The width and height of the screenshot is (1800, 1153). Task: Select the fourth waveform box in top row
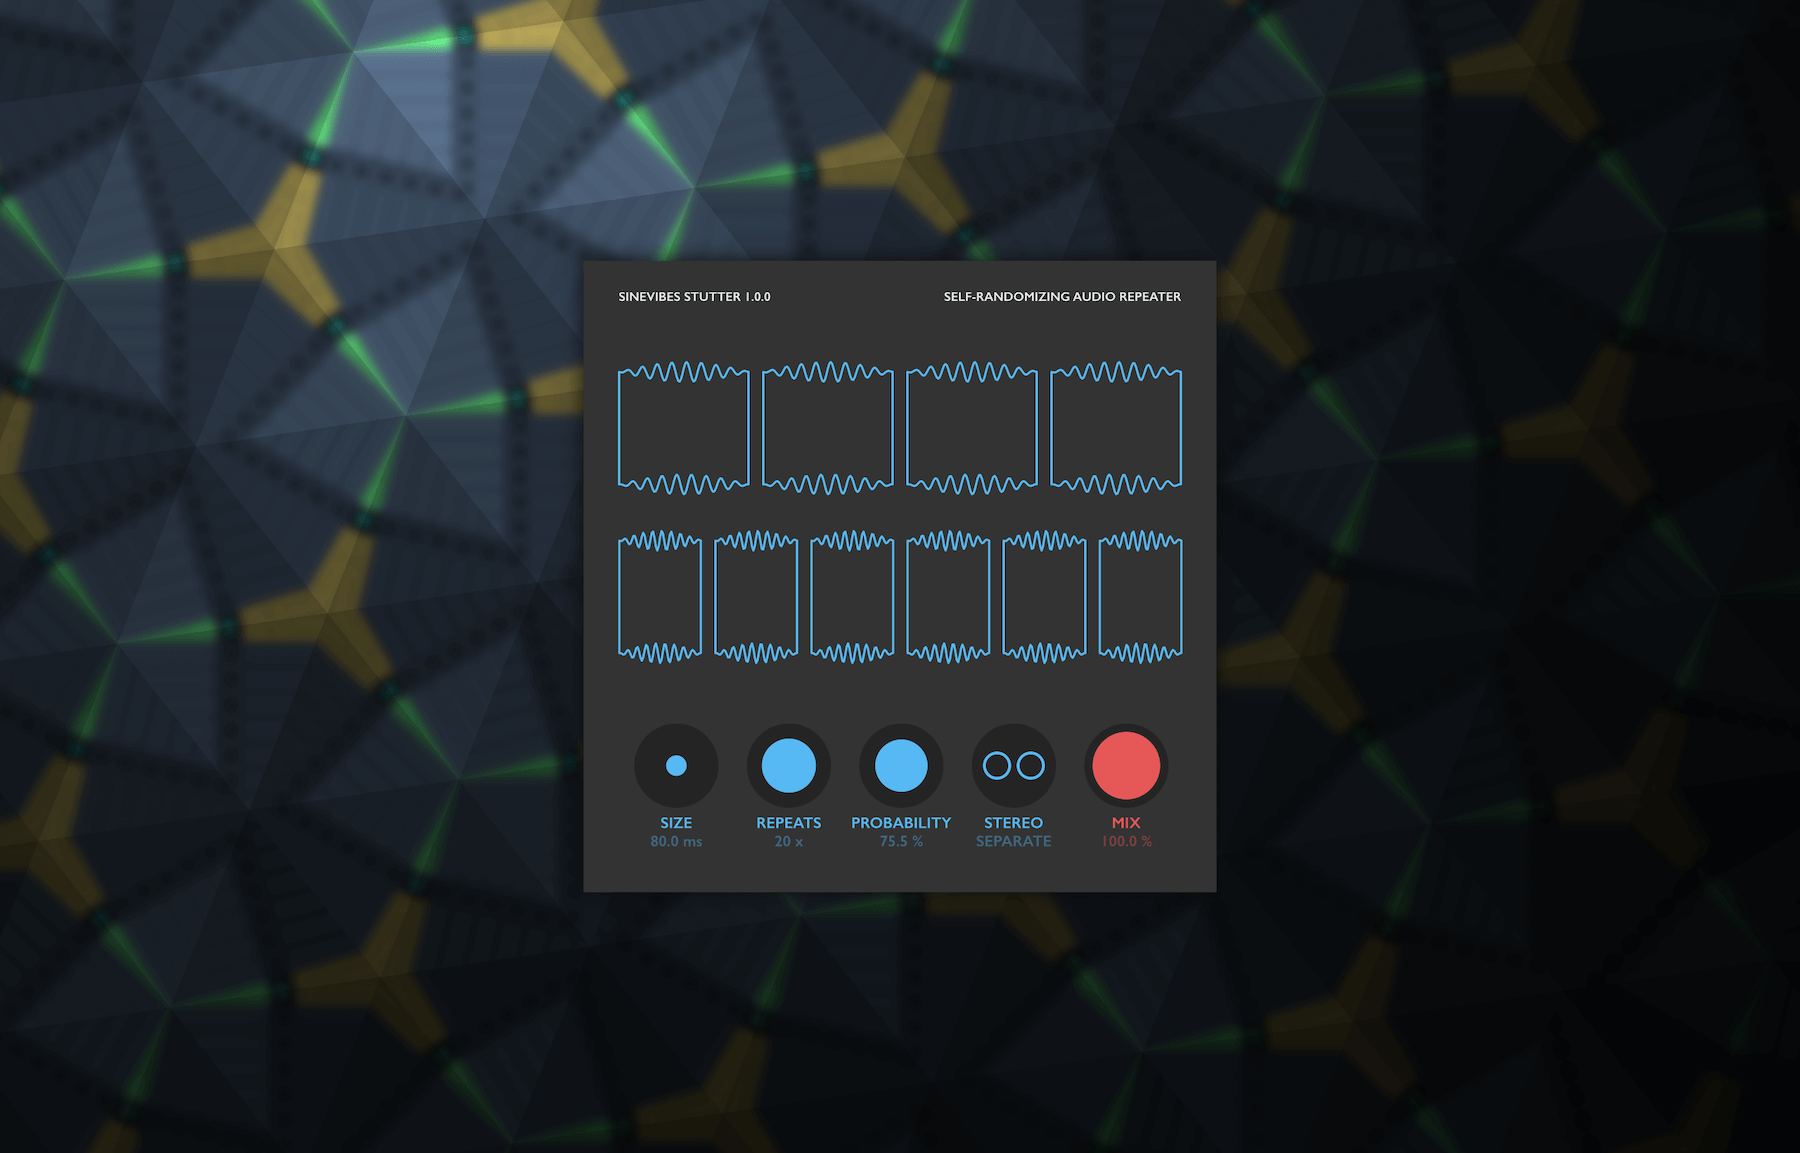pyautogui.click(x=1116, y=428)
